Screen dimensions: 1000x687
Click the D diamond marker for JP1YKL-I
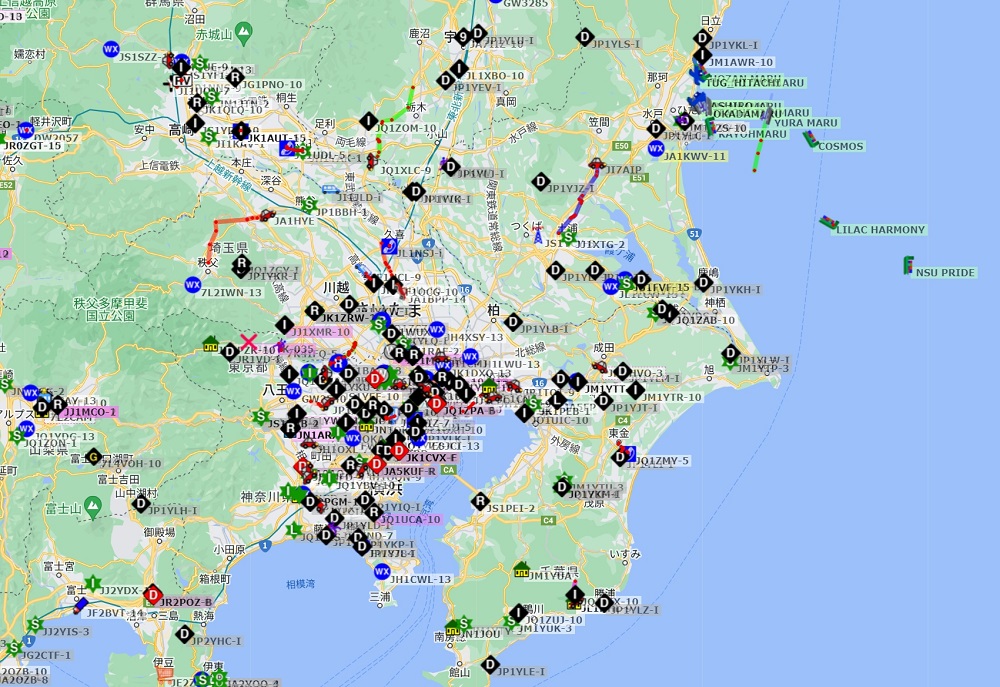pyautogui.click(x=702, y=38)
